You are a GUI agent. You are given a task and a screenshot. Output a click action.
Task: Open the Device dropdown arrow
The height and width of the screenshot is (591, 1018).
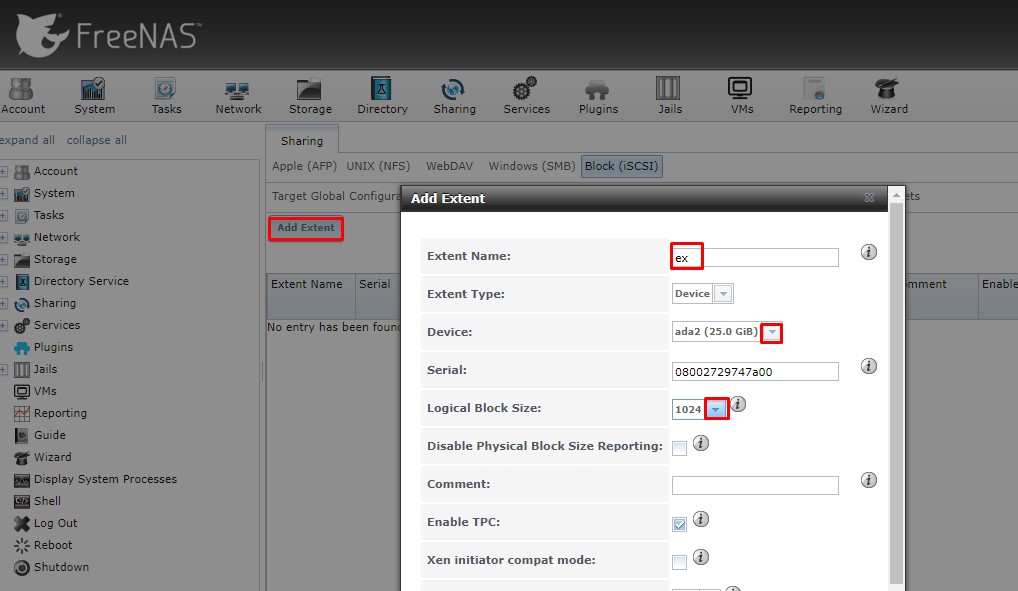point(771,333)
